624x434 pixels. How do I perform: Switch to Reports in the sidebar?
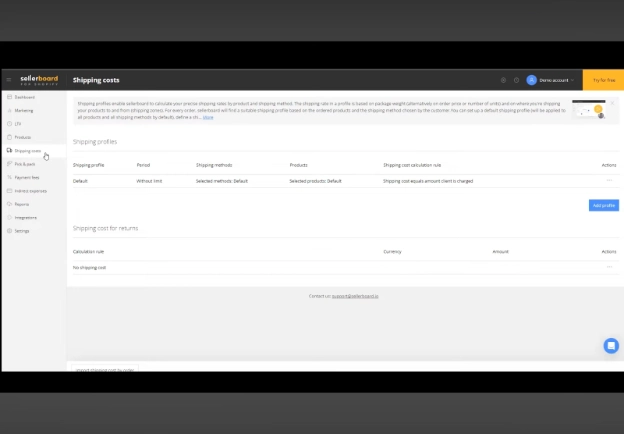pyautogui.click(x=22, y=204)
